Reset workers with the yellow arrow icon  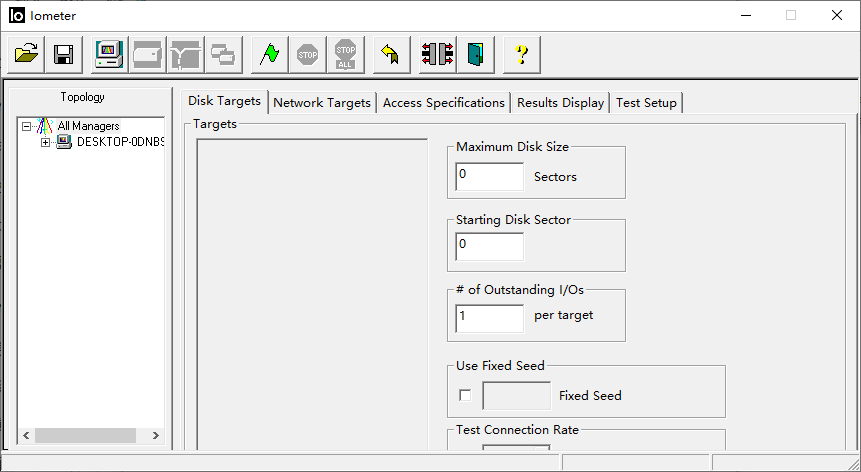click(391, 54)
